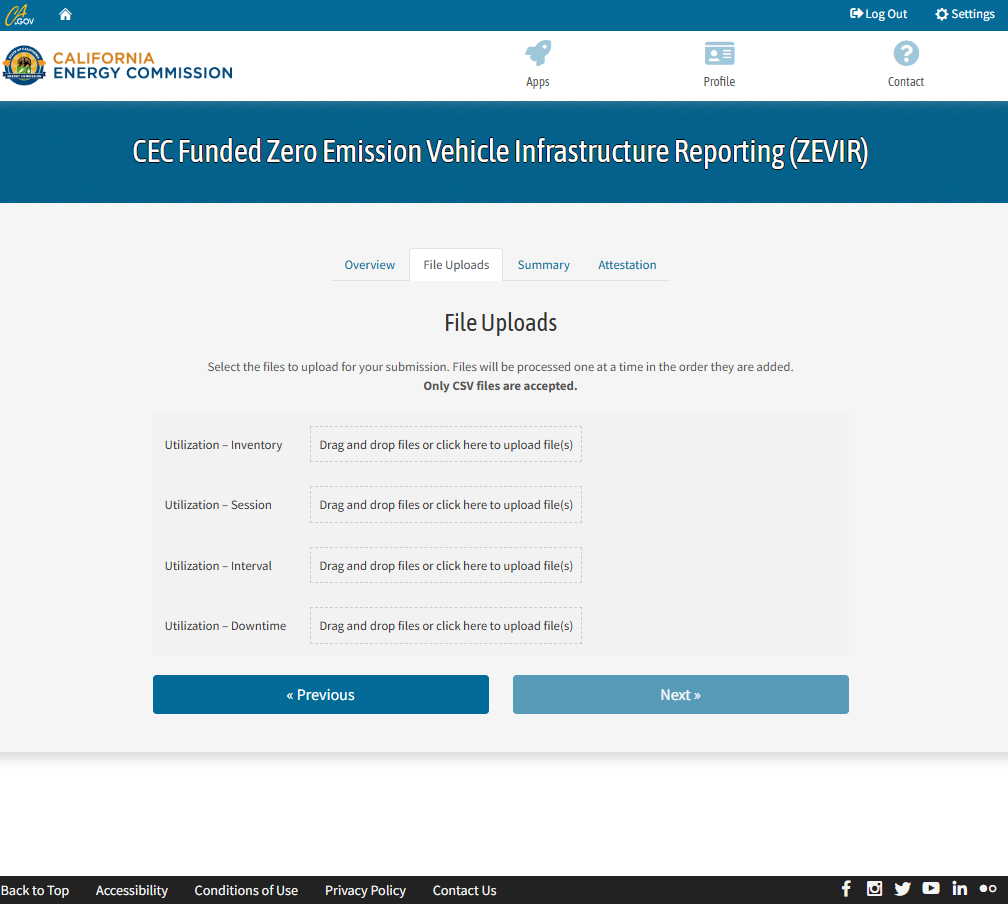Open LinkedIn via footer icon
The width and height of the screenshot is (1008, 904).
[959, 888]
